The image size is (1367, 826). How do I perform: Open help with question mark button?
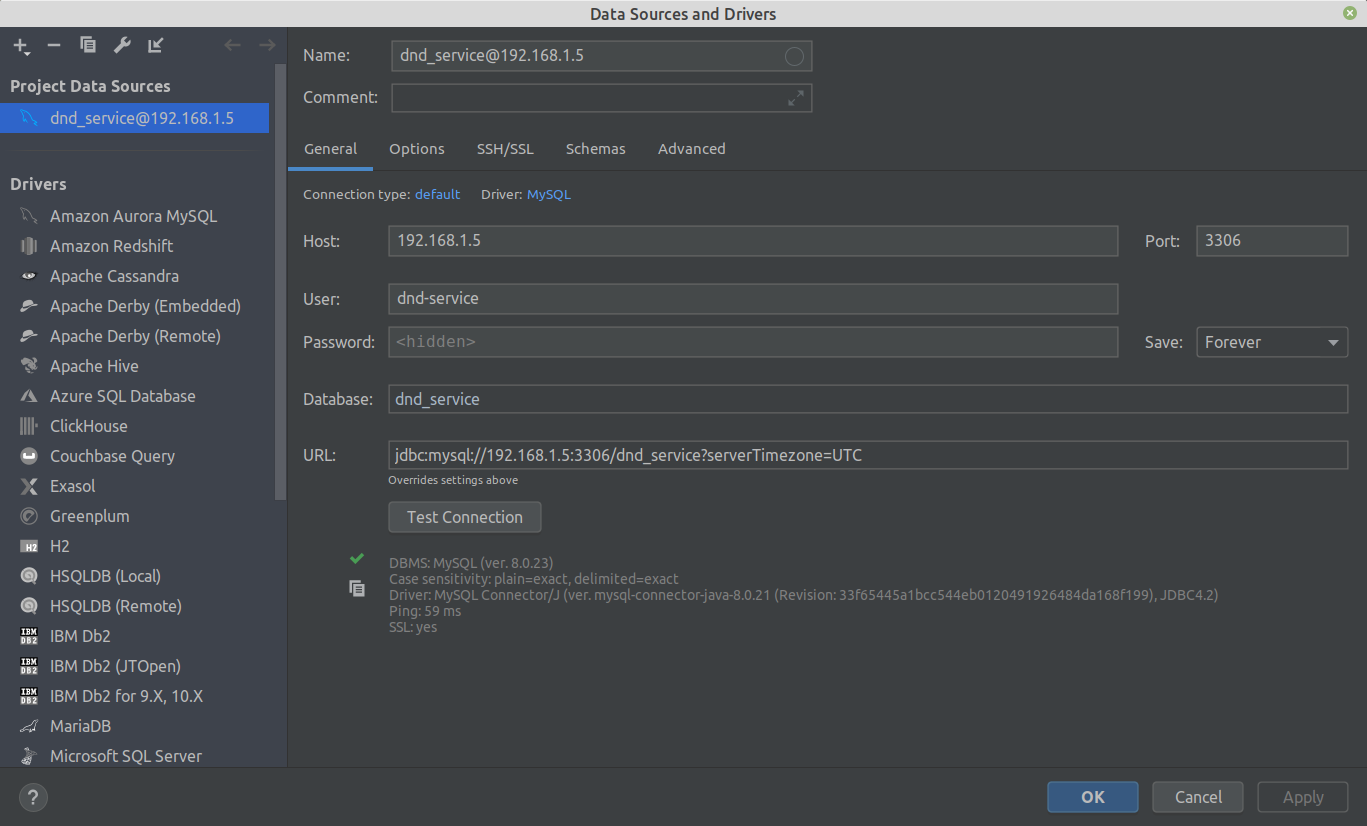click(x=33, y=797)
